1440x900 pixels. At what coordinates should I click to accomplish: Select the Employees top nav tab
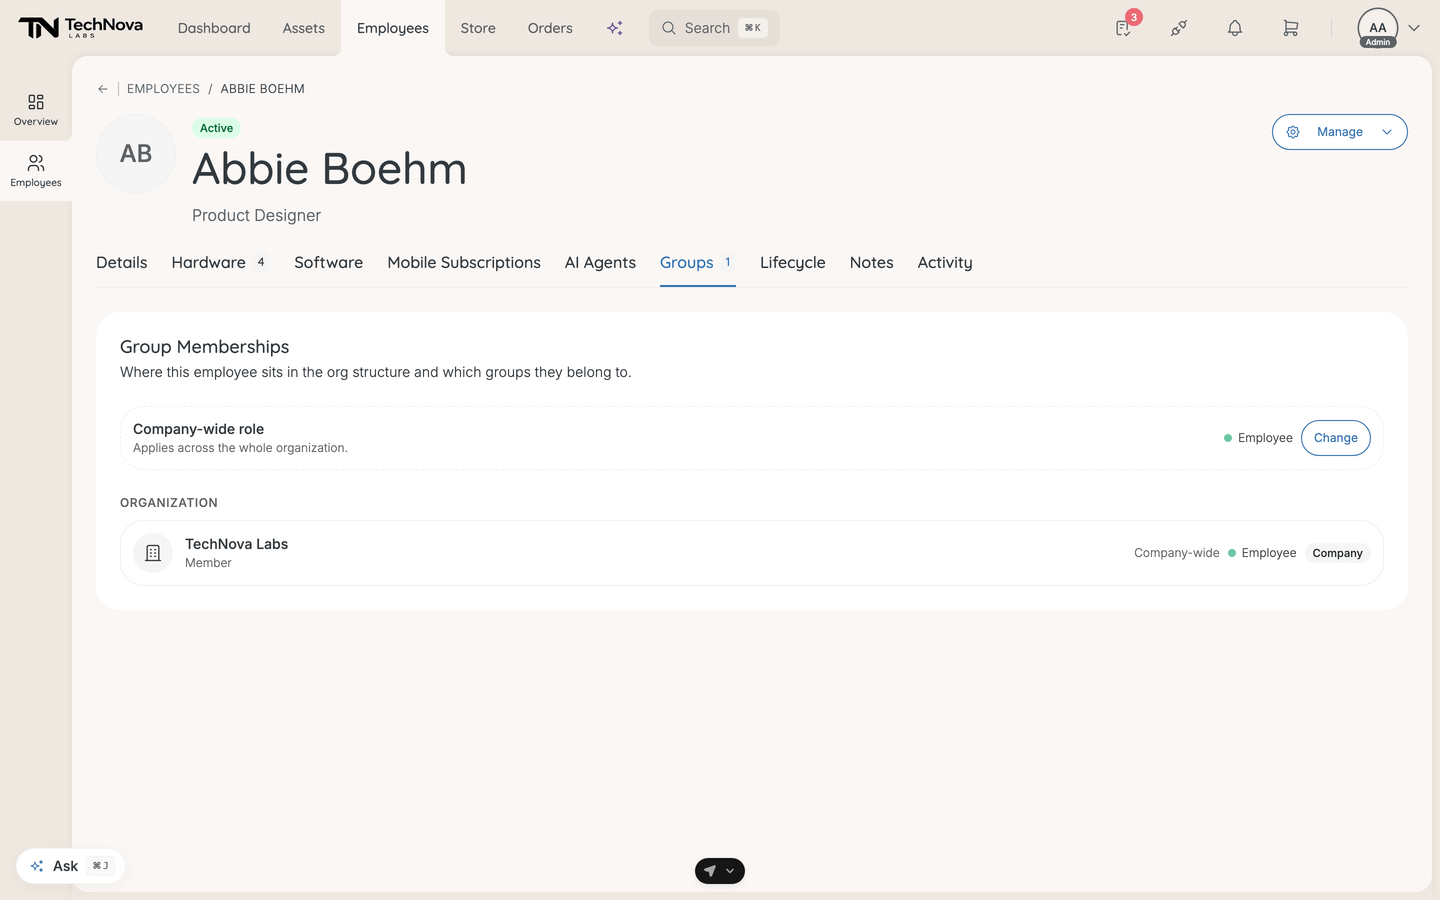coord(393,28)
